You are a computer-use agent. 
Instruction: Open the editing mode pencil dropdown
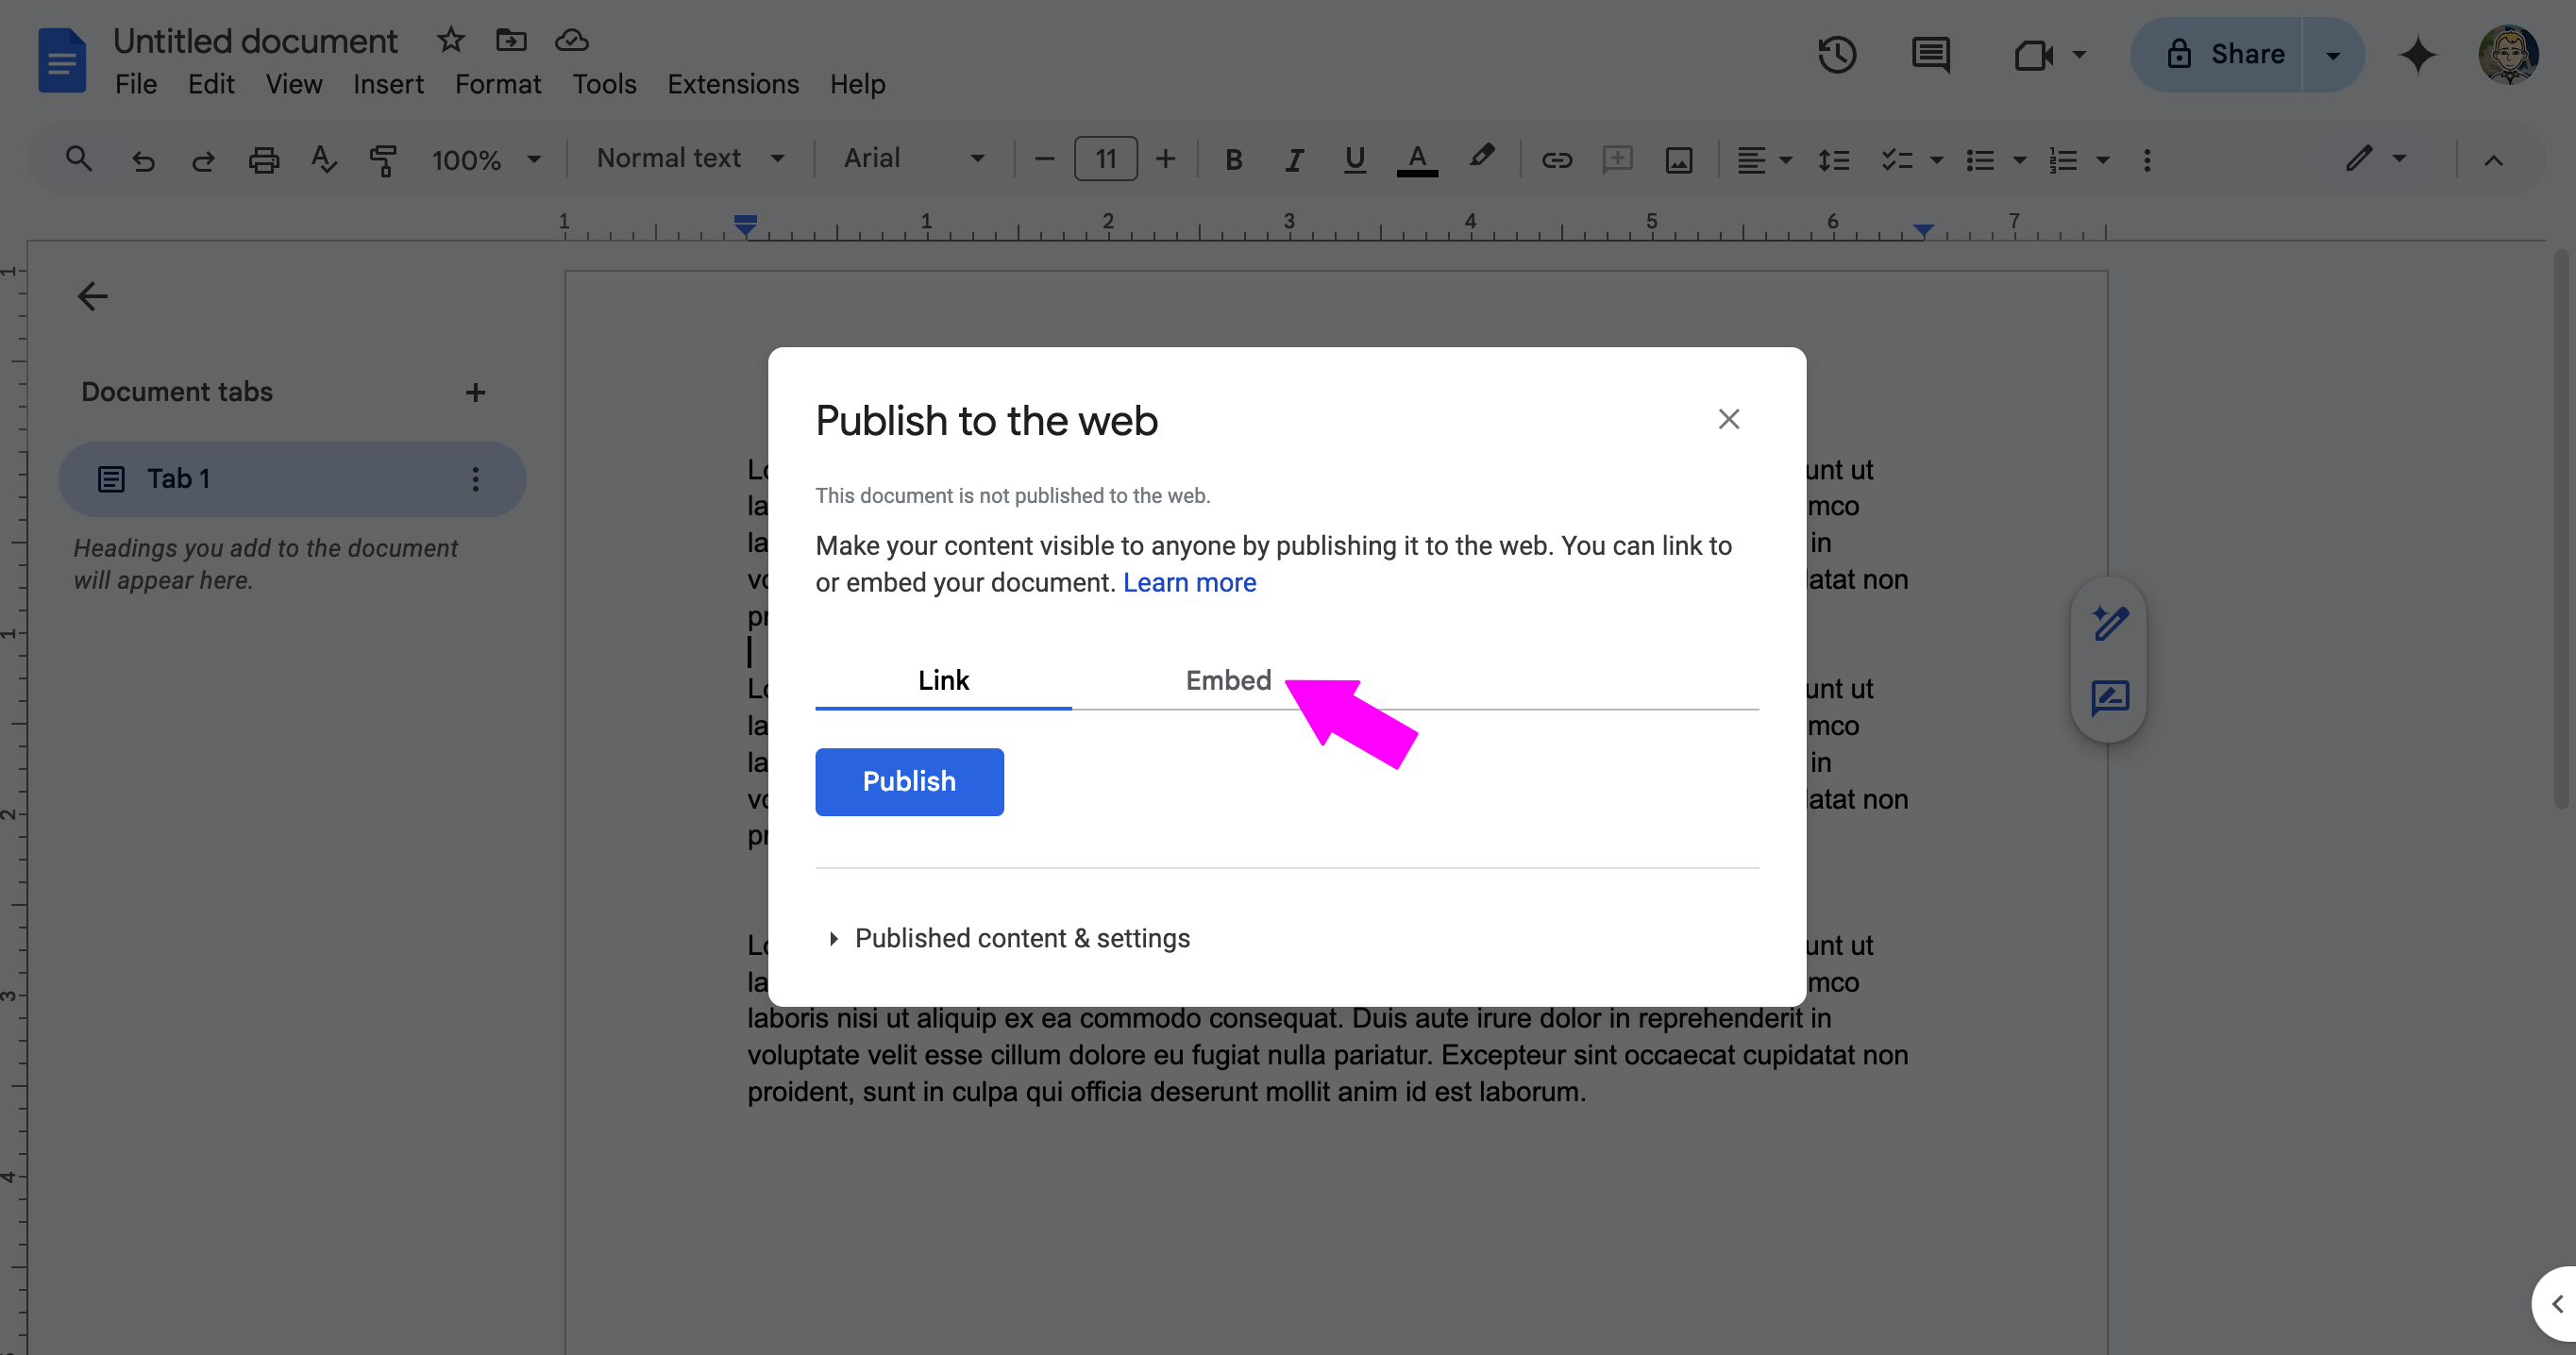pyautogui.click(x=2376, y=158)
